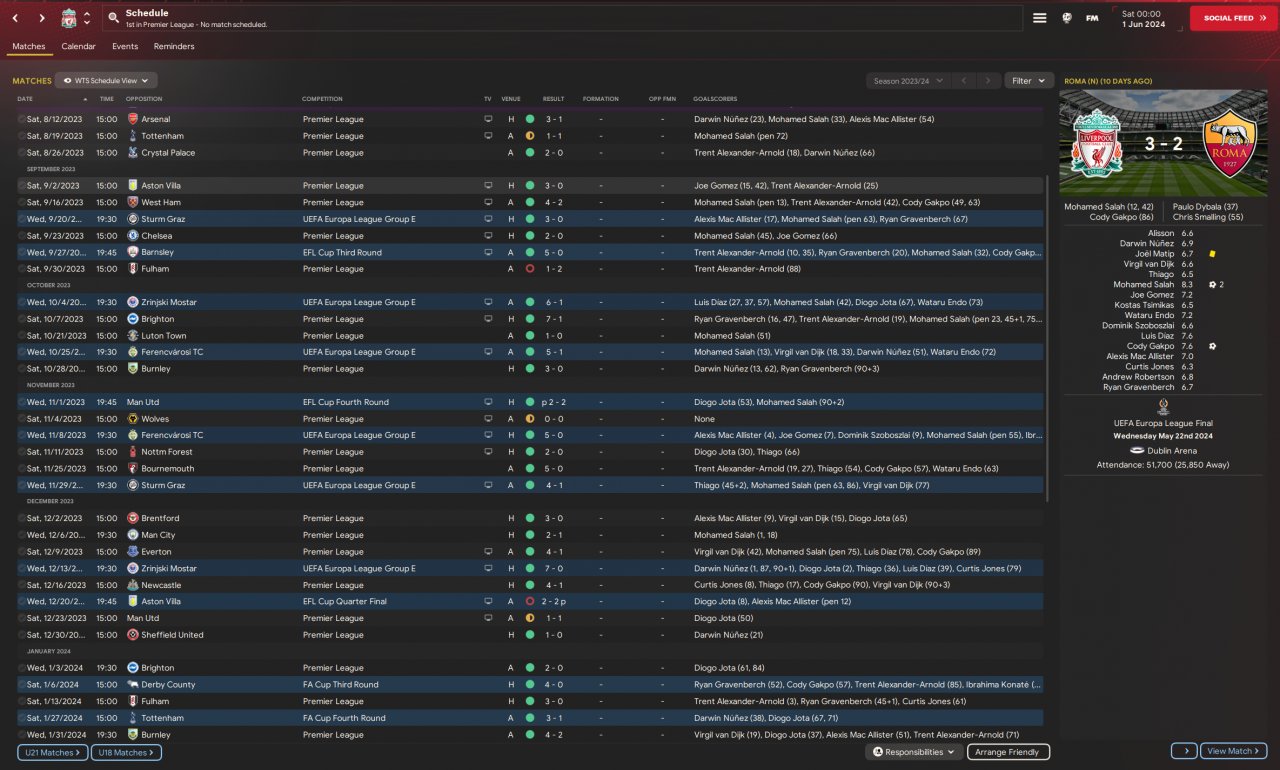Click the Opposition column header

[144, 99]
